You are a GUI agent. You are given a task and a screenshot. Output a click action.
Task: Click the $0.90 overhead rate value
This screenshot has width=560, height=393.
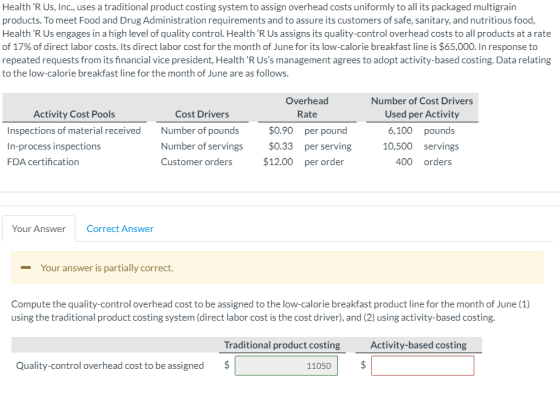(281, 130)
